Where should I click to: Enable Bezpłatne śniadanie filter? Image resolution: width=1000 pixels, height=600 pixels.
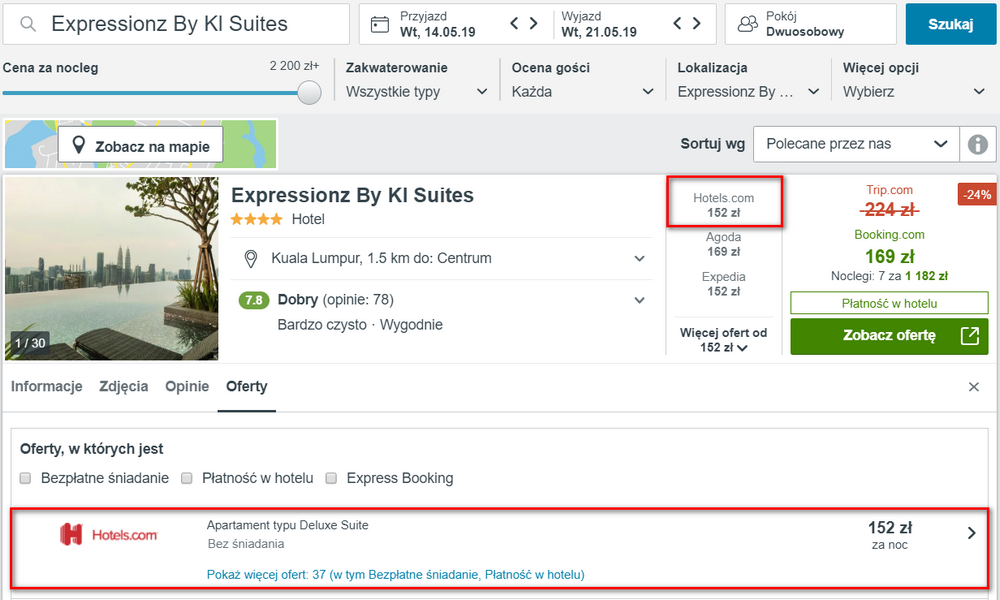26,478
